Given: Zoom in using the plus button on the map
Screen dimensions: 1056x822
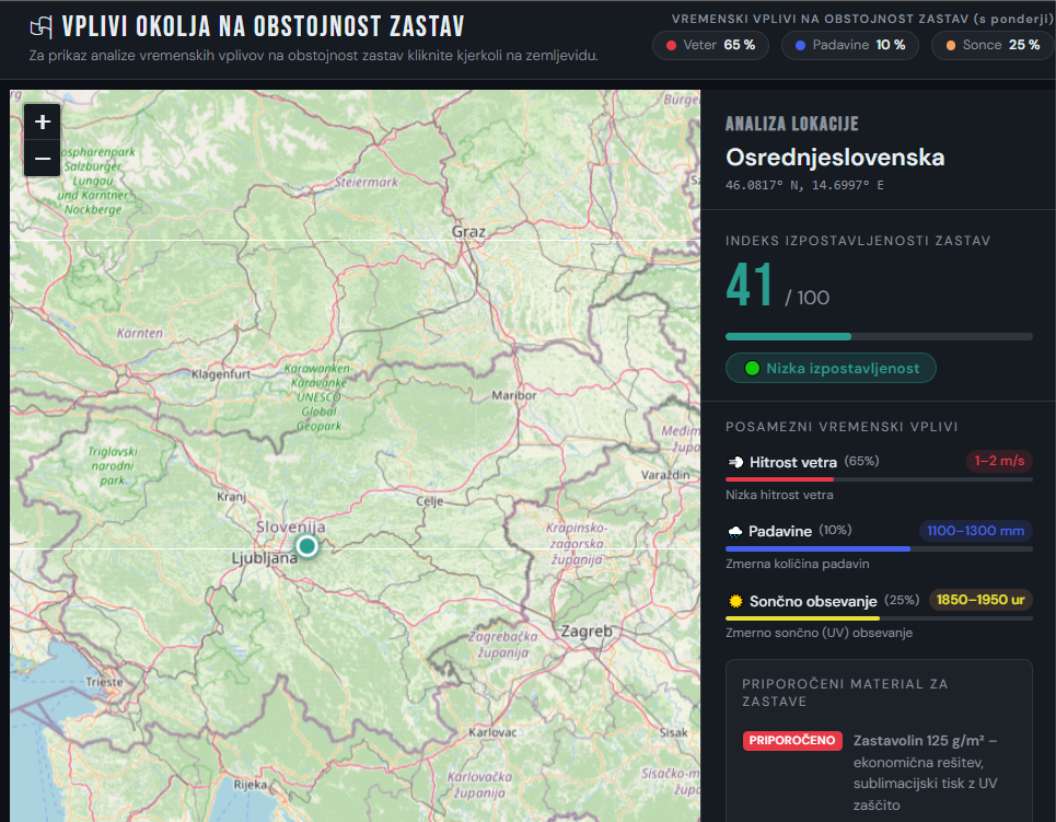Looking at the screenshot, I should coord(41,121).
